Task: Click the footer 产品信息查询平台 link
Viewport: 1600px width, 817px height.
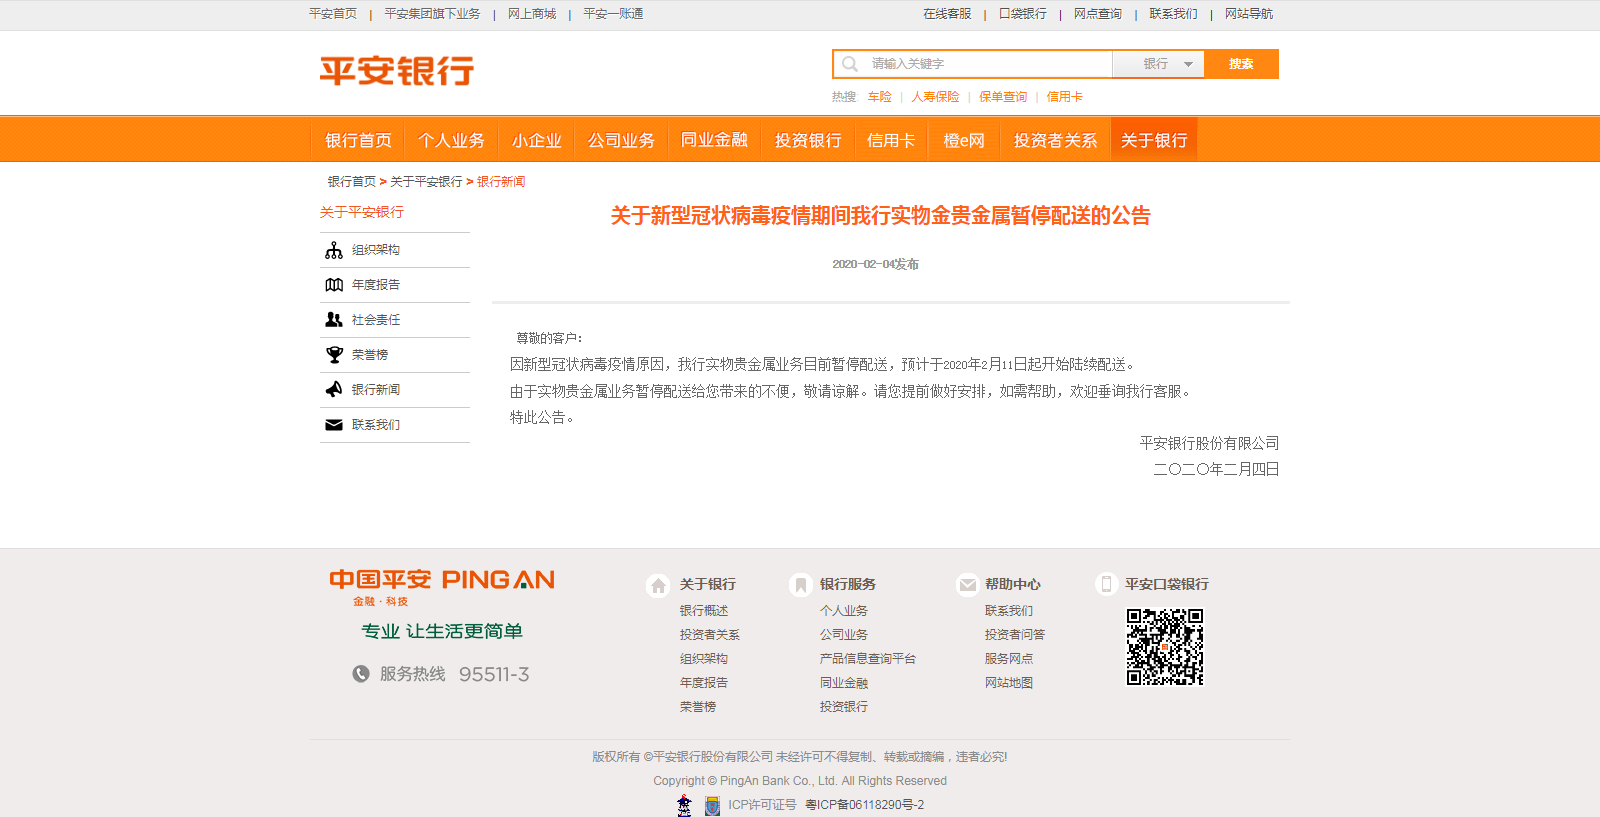Action: [x=868, y=659]
